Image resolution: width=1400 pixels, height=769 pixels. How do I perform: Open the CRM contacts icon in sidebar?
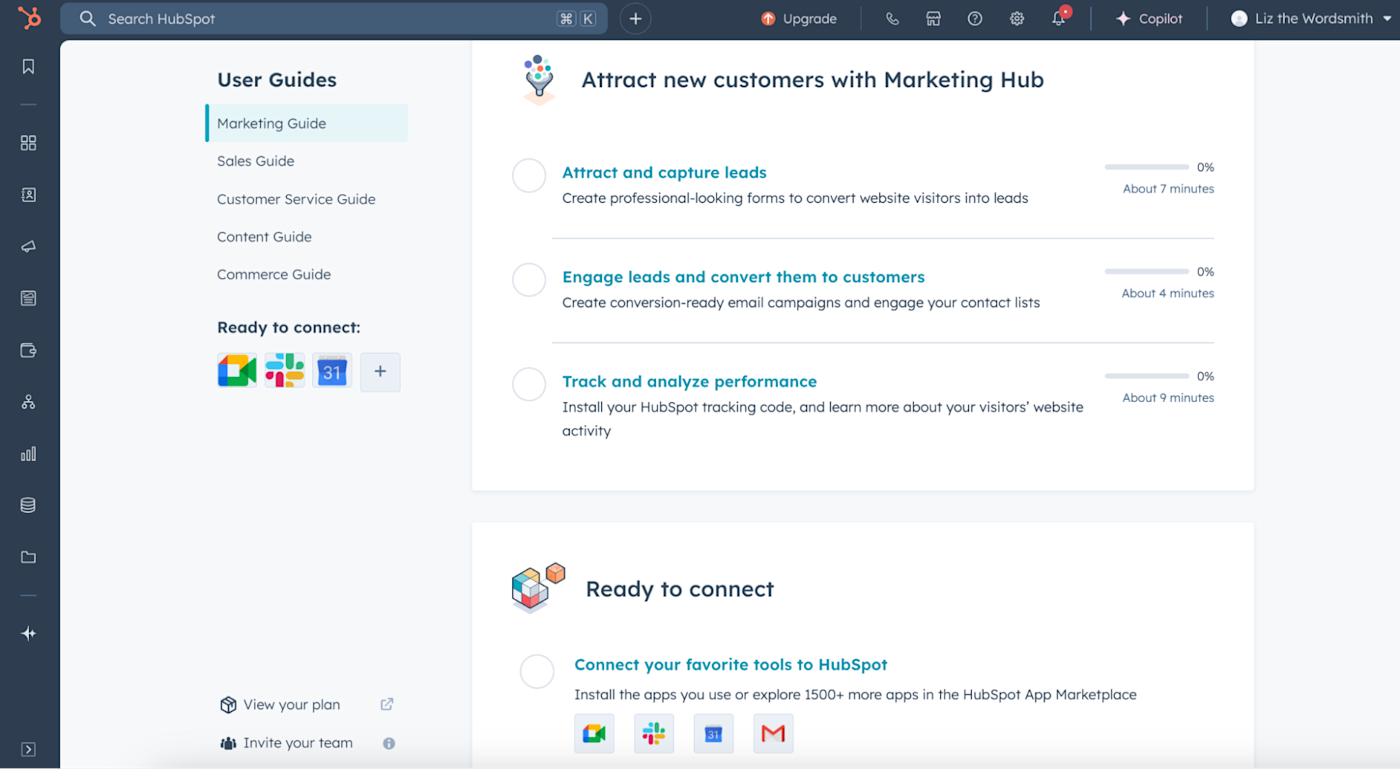pyautogui.click(x=28, y=195)
